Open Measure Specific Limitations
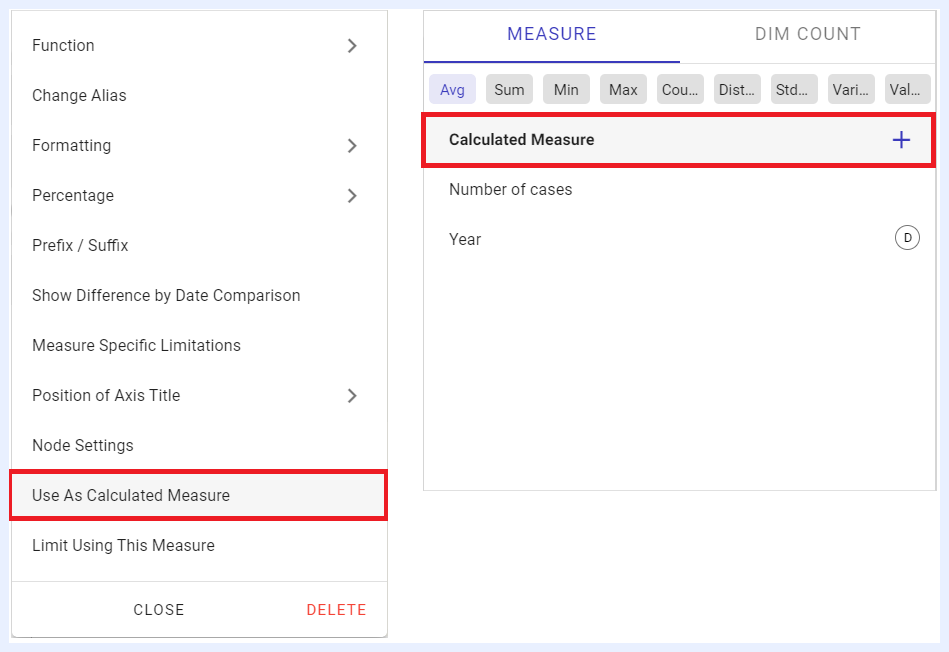 (x=199, y=346)
